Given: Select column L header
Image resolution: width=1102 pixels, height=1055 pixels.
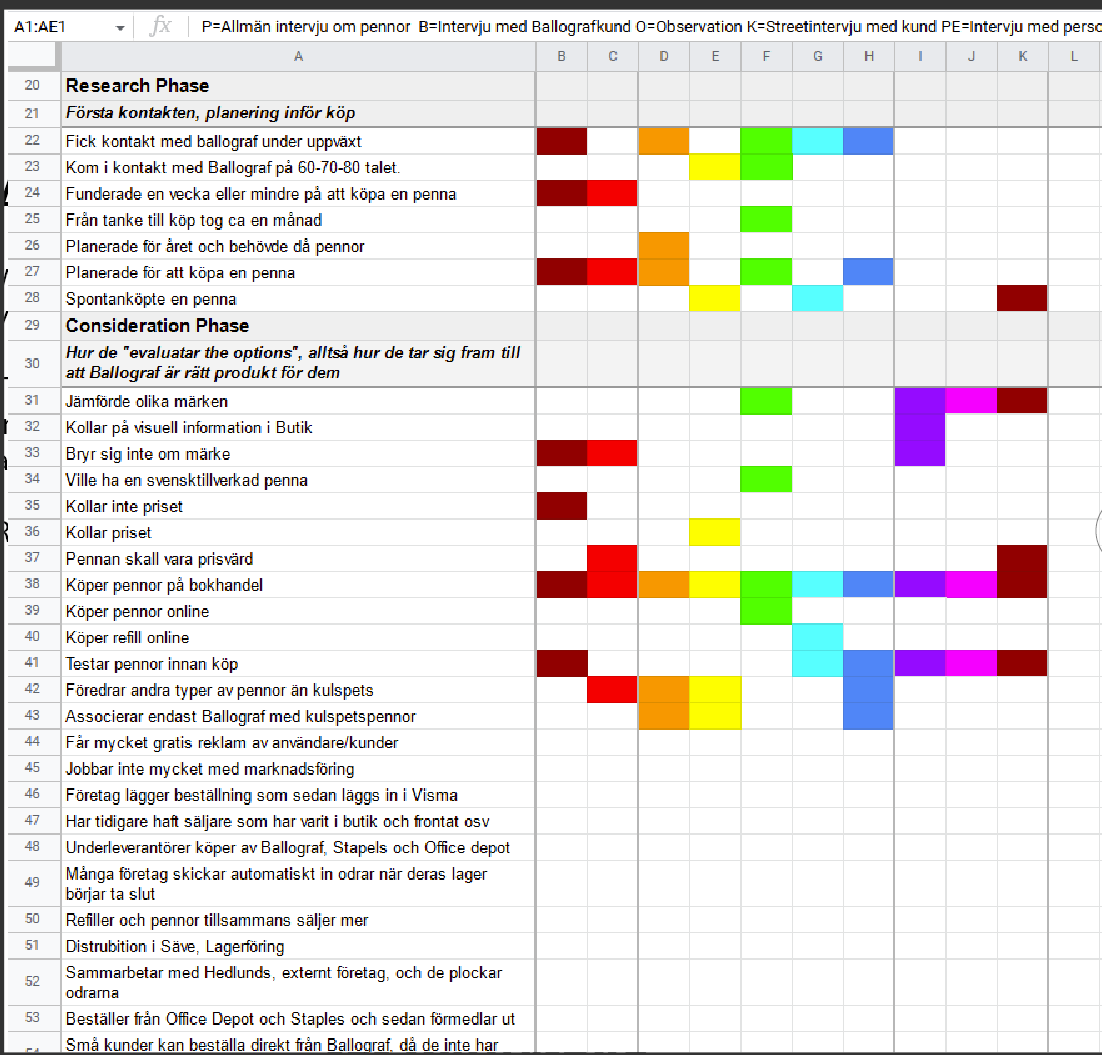Looking at the screenshot, I should point(1075,56).
